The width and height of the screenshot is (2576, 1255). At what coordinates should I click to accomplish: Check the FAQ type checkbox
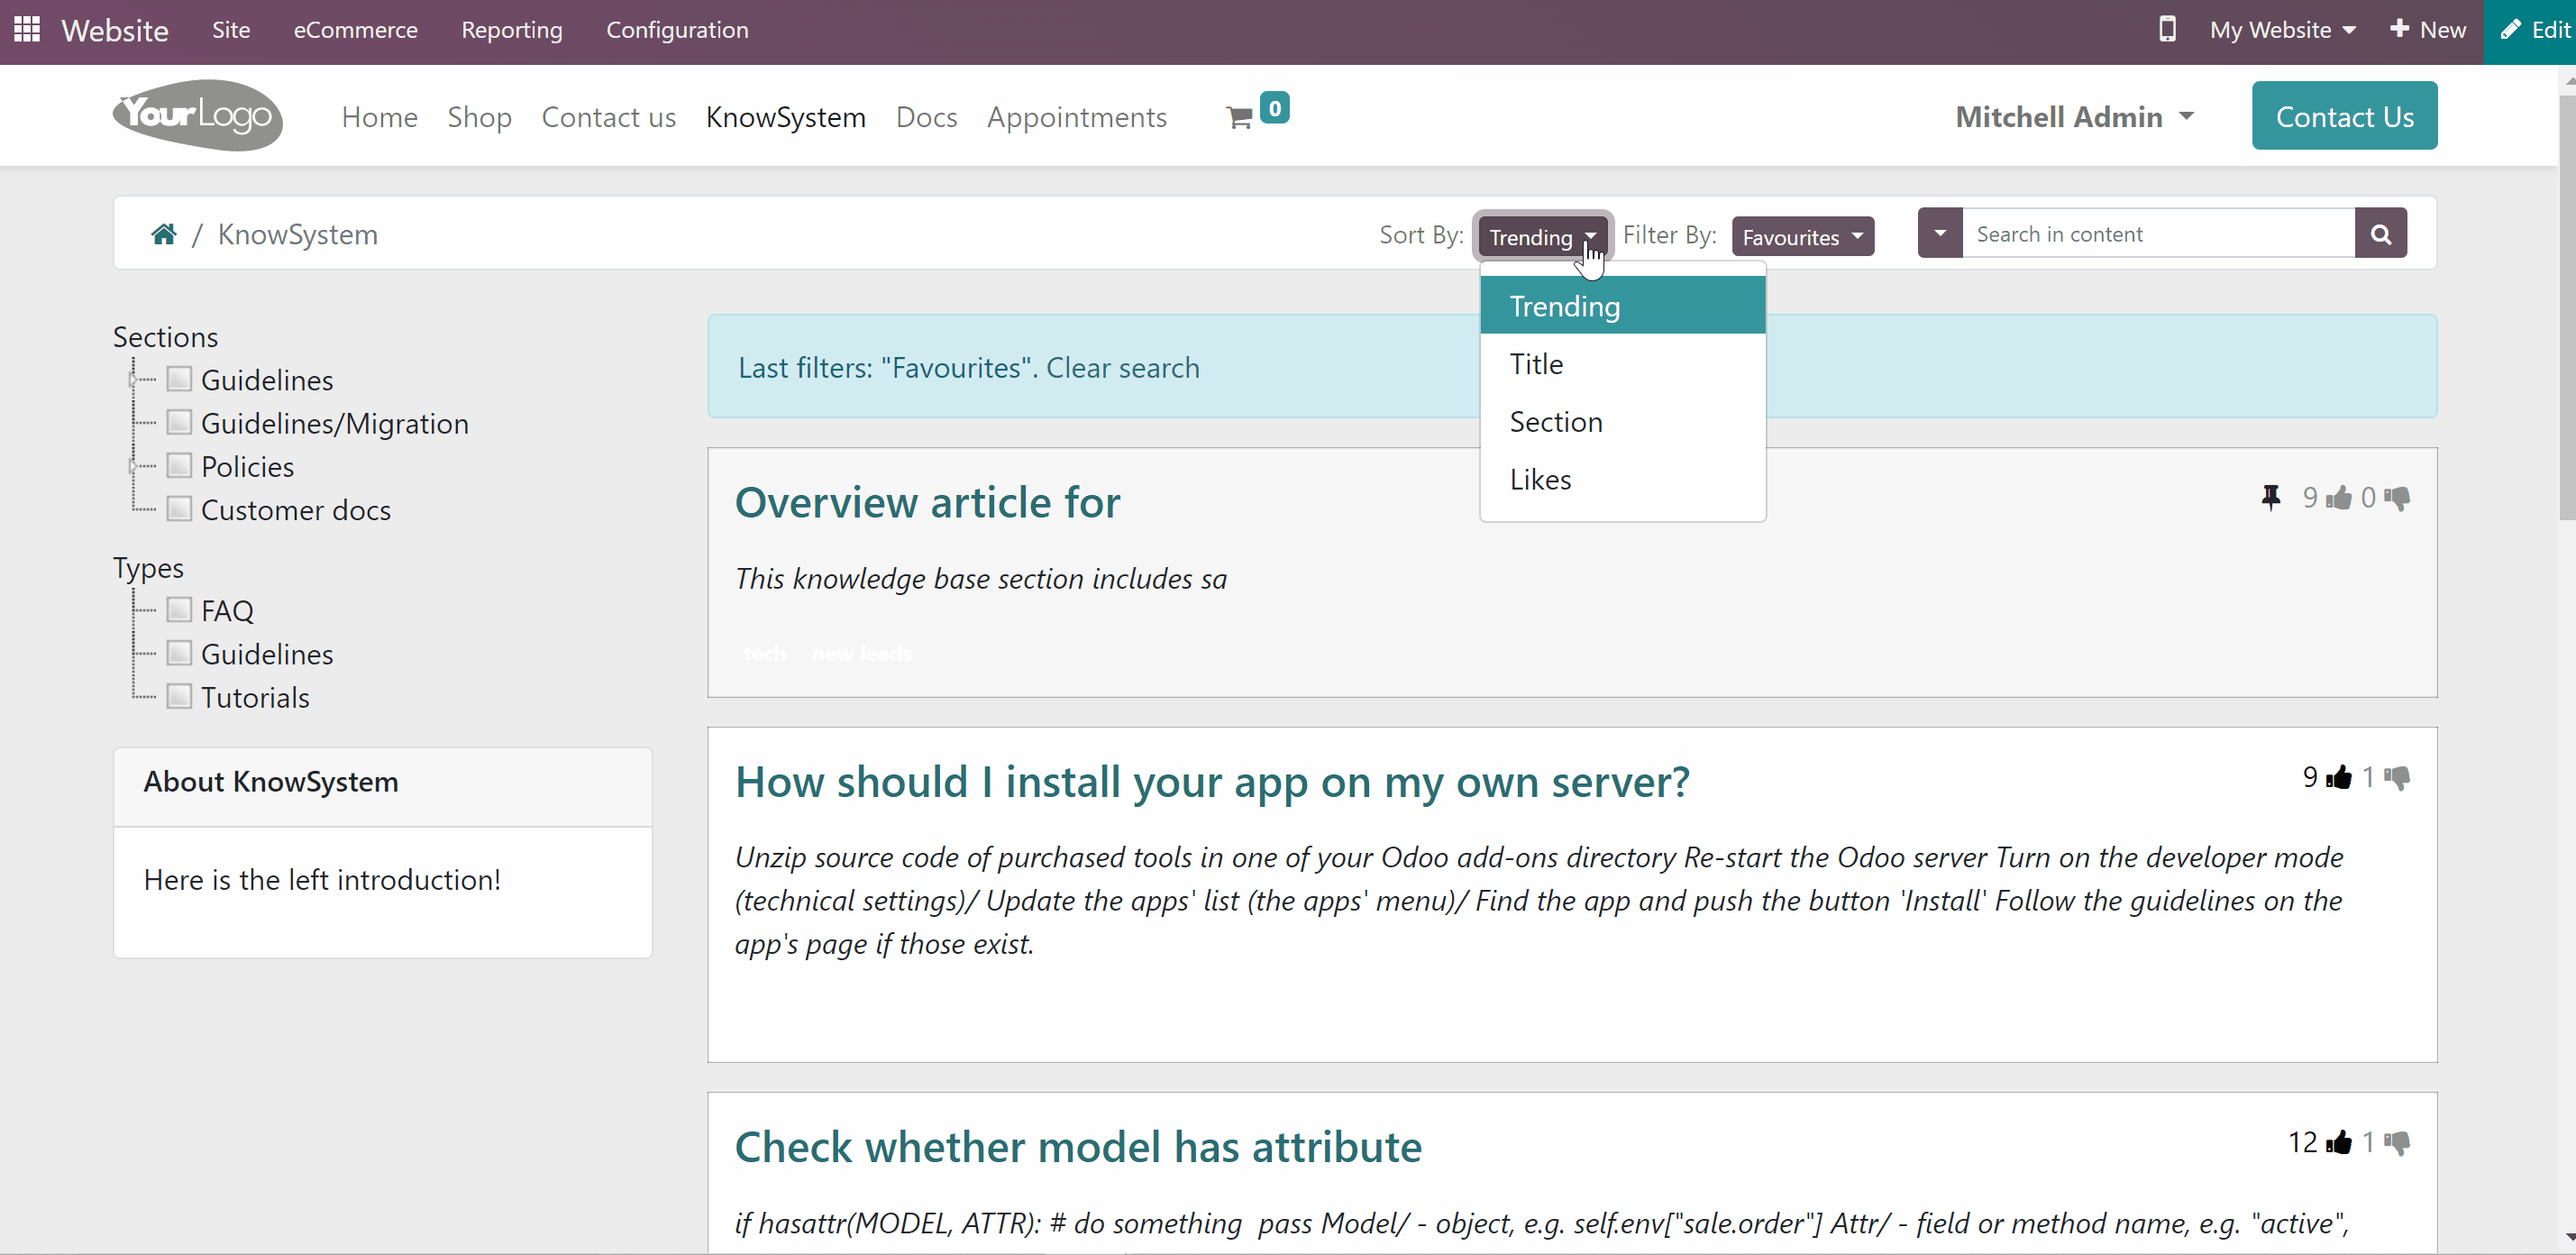pos(179,610)
